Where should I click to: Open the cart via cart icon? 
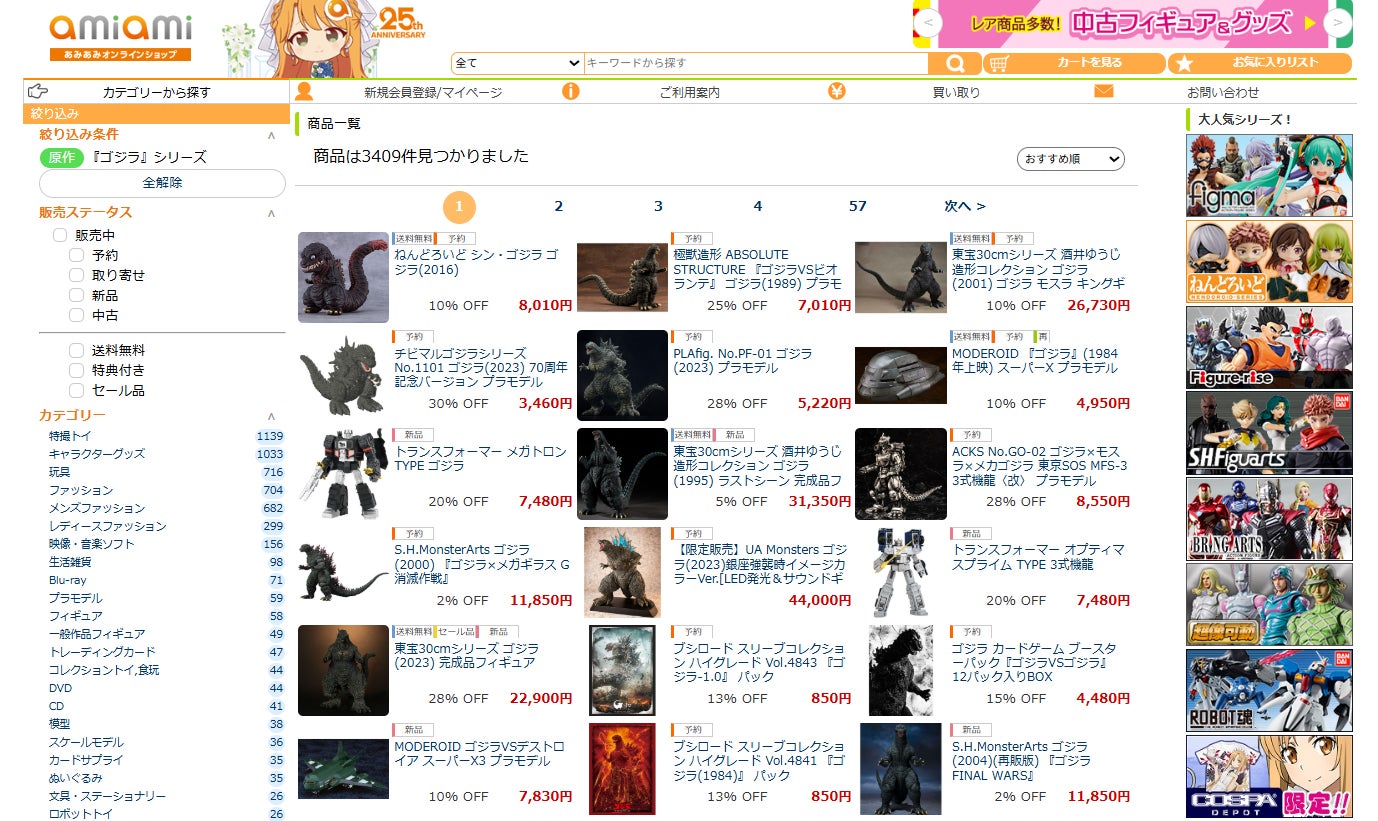pyautogui.click(x=1000, y=63)
